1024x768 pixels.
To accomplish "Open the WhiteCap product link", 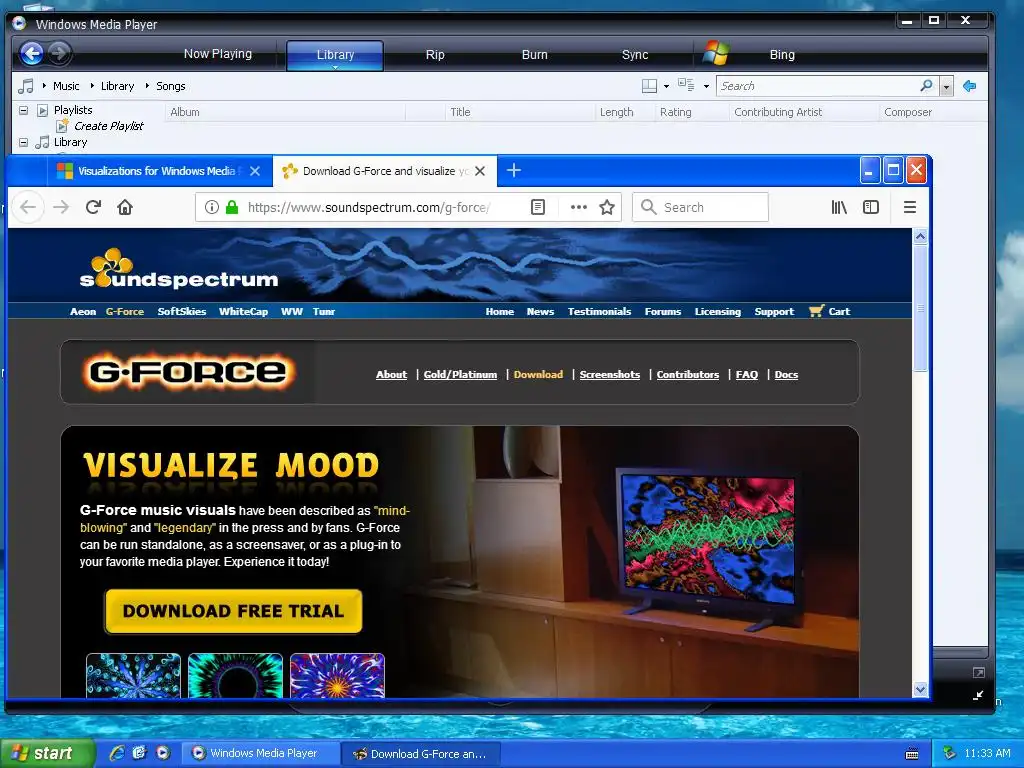I will tap(244, 312).
